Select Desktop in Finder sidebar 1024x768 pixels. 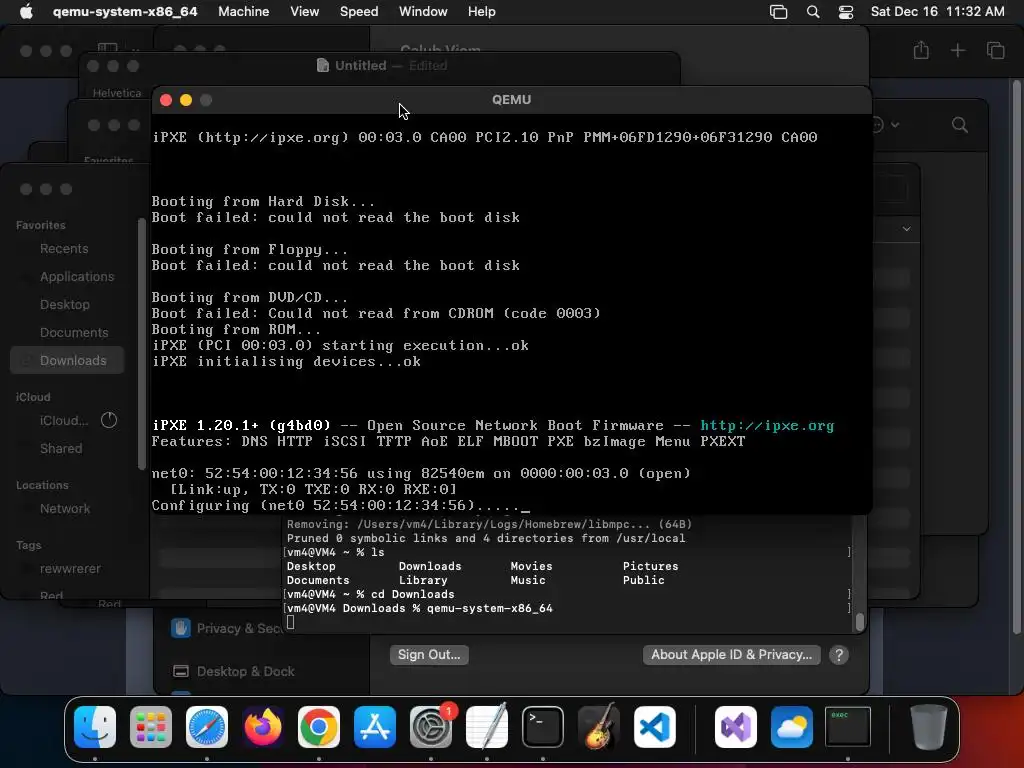tap(65, 304)
